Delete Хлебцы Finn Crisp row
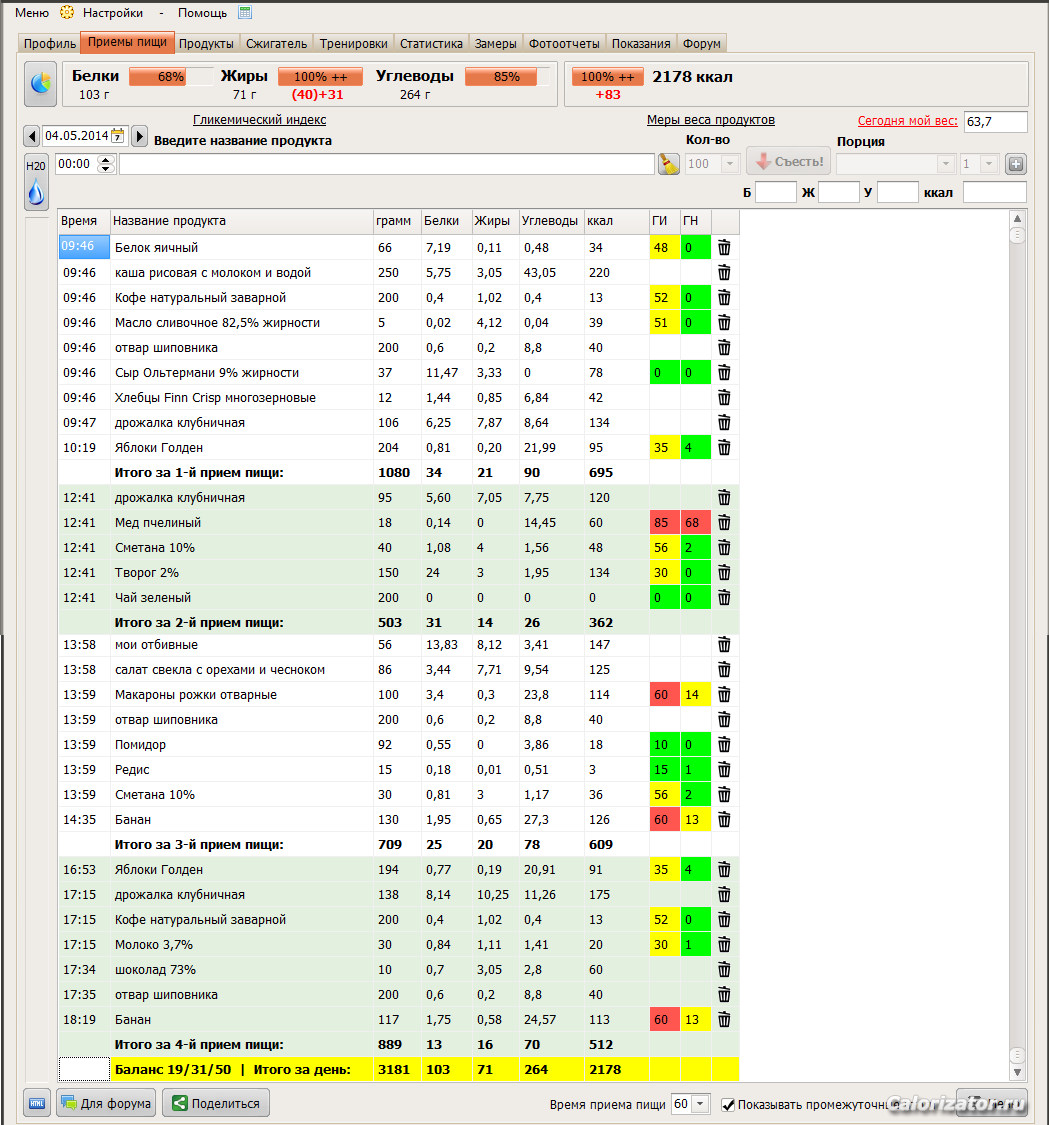The height and width of the screenshot is (1125, 1049). coord(724,397)
